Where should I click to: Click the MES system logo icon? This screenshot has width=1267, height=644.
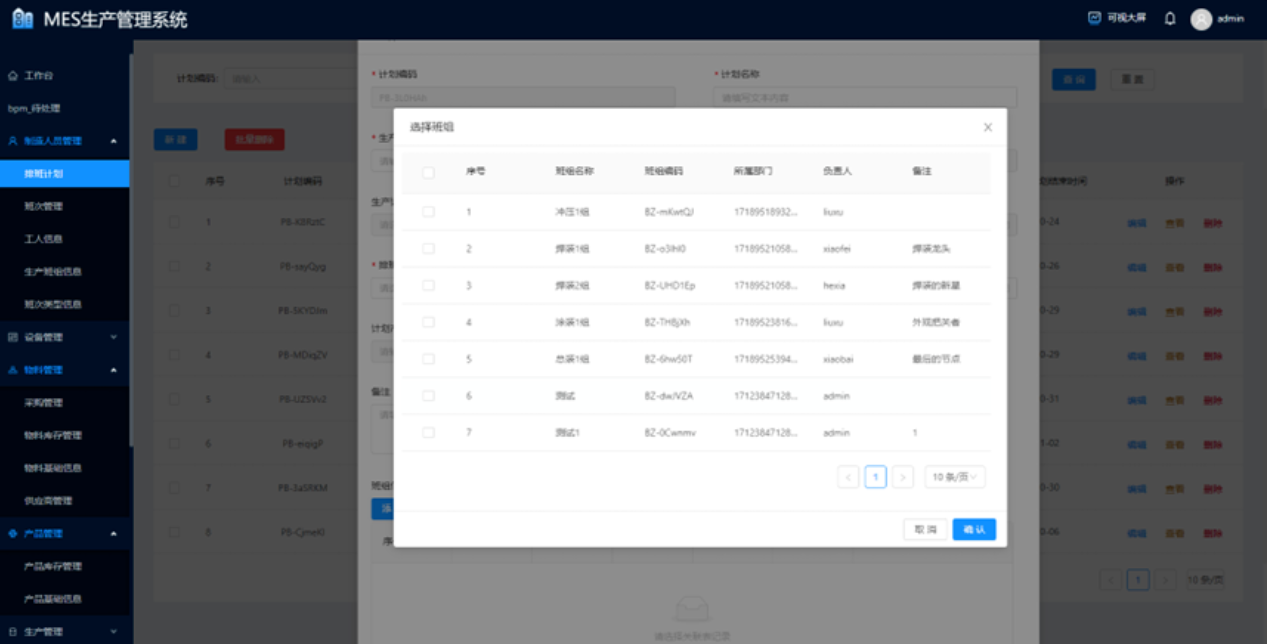tap(22, 19)
